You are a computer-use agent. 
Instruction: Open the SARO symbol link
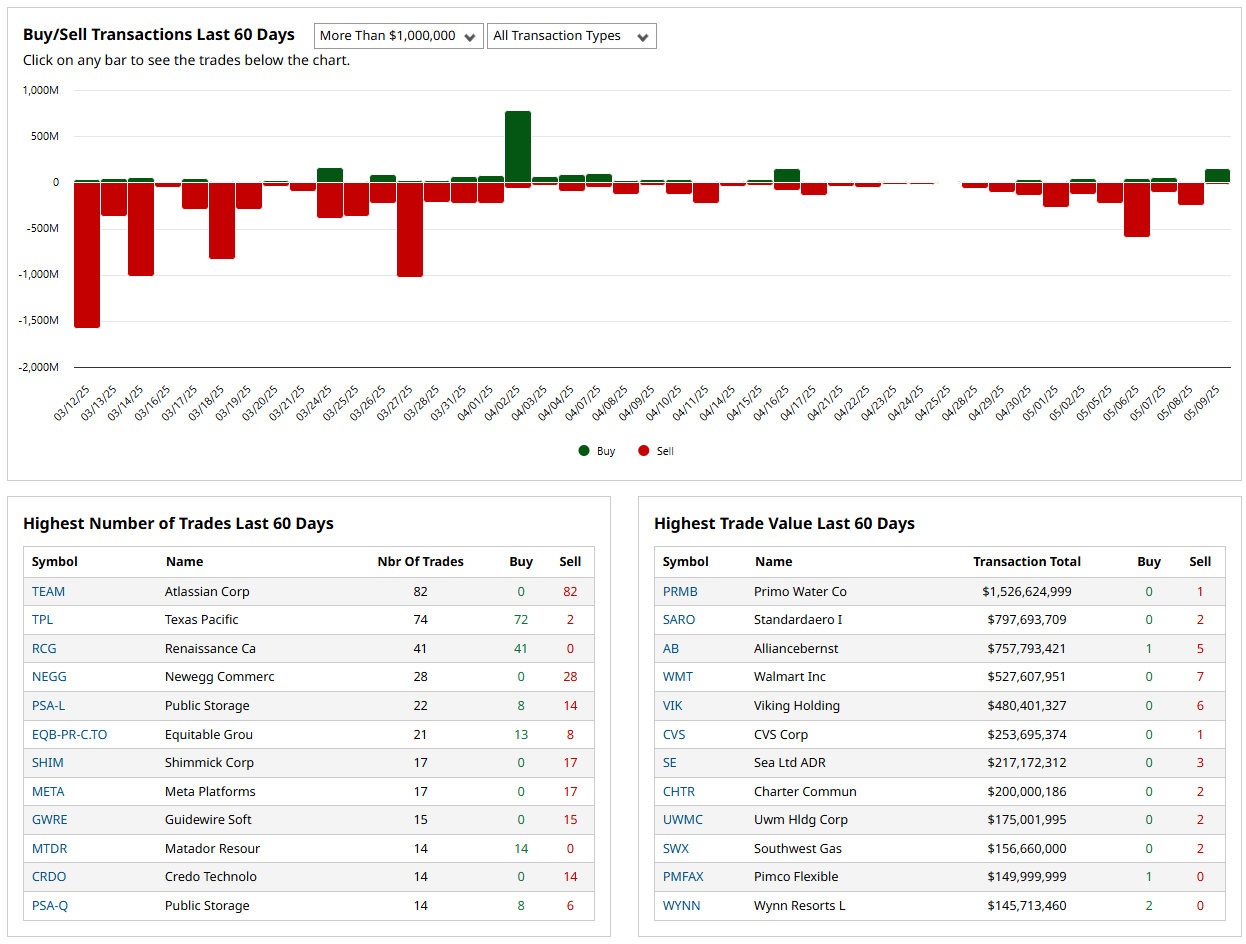tap(679, 620)
